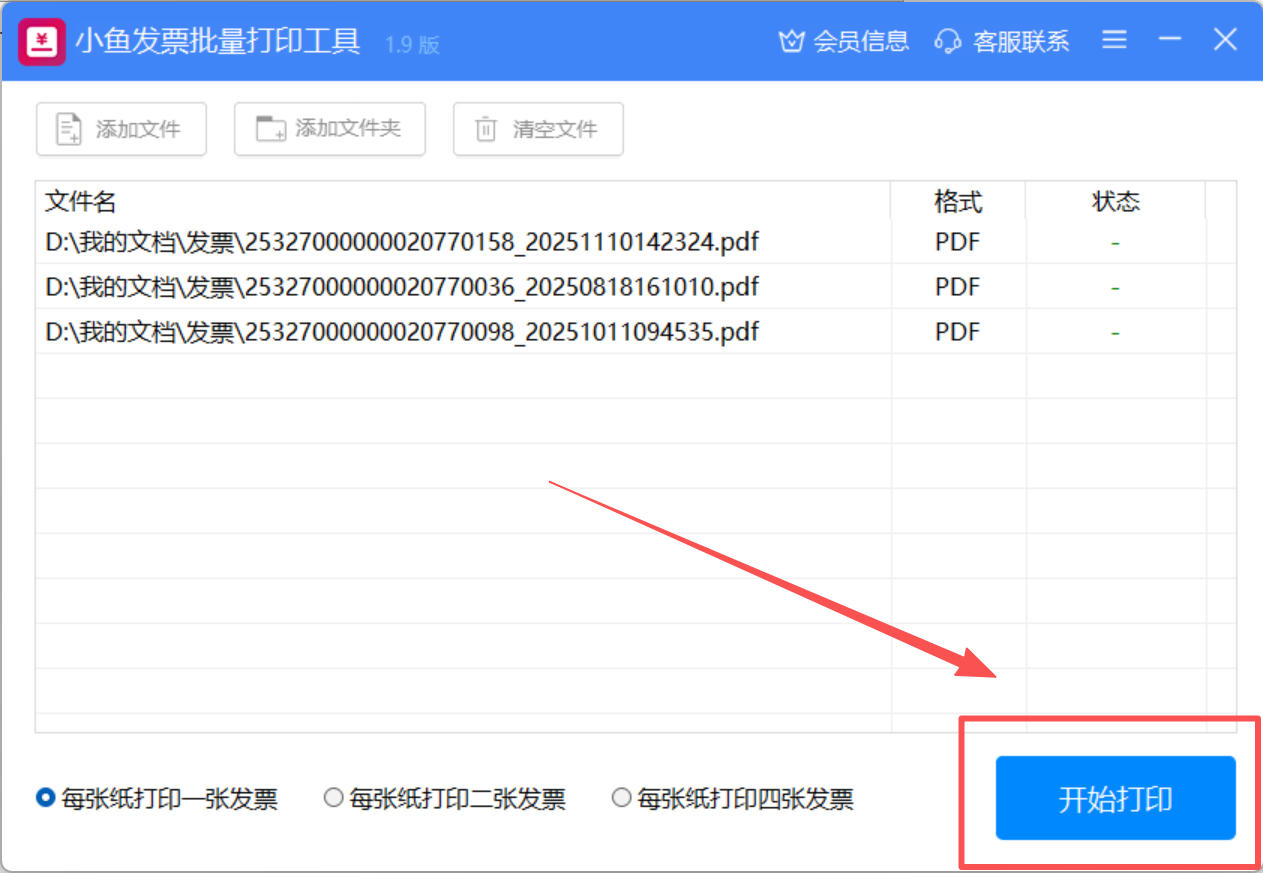Close the invoice print tool window

click(1226, 40)
